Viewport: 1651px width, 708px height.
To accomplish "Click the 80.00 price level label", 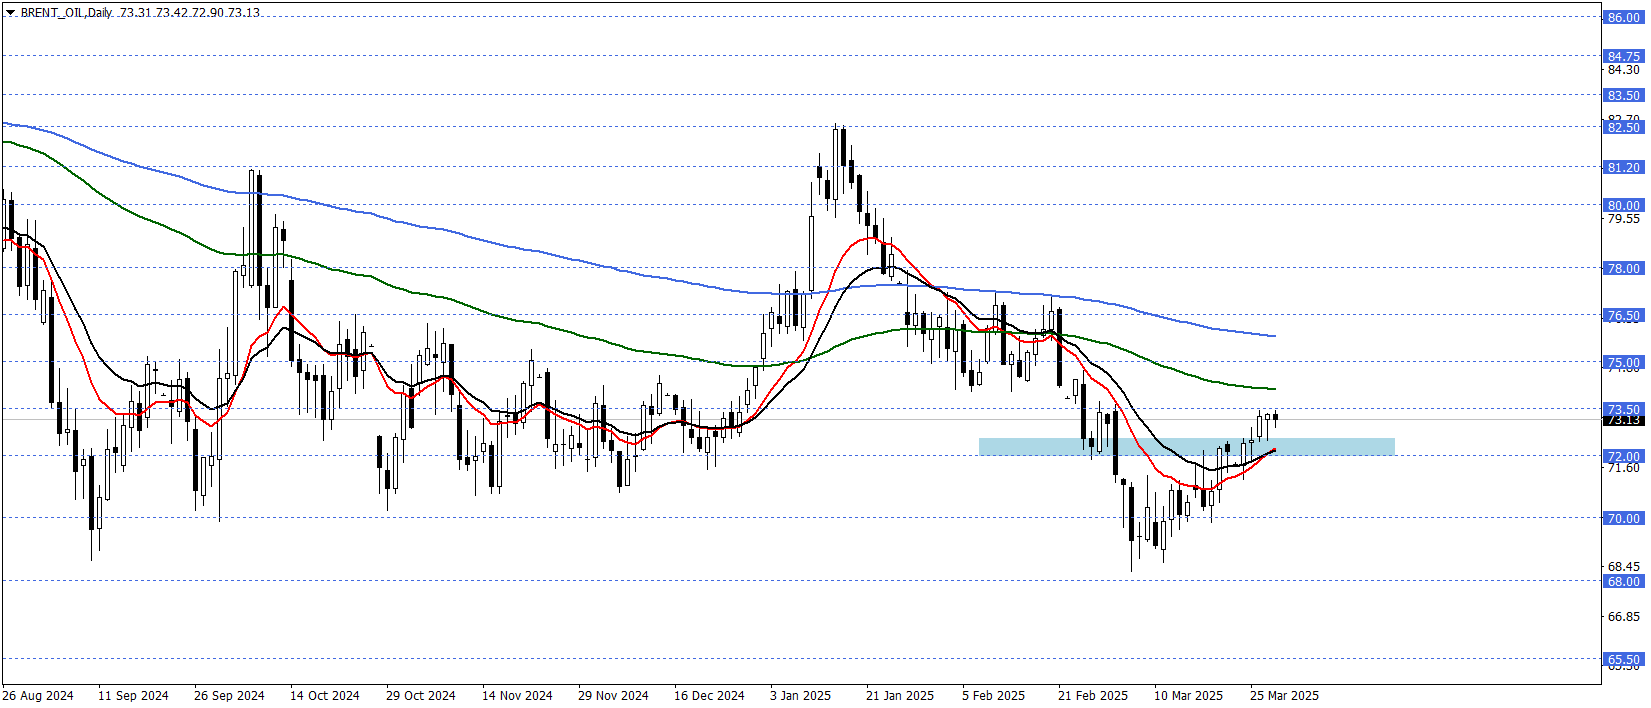I will click(1624, 206).
